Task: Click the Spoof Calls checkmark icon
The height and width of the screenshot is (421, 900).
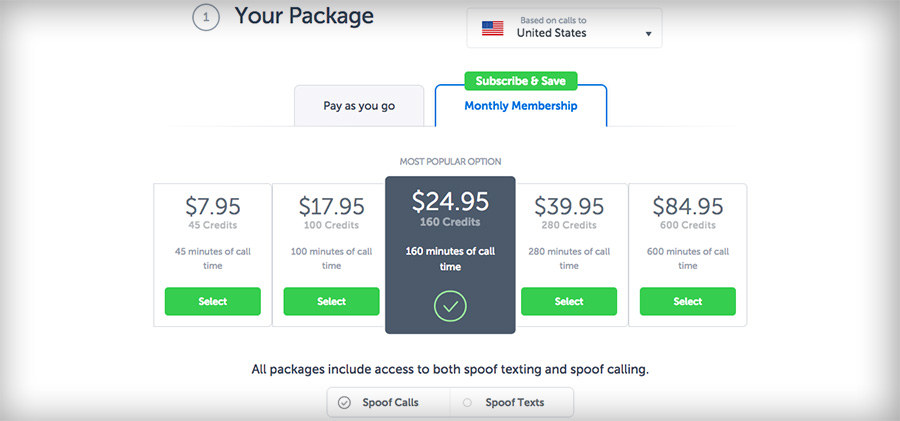Action: click(x=344, y=403)
